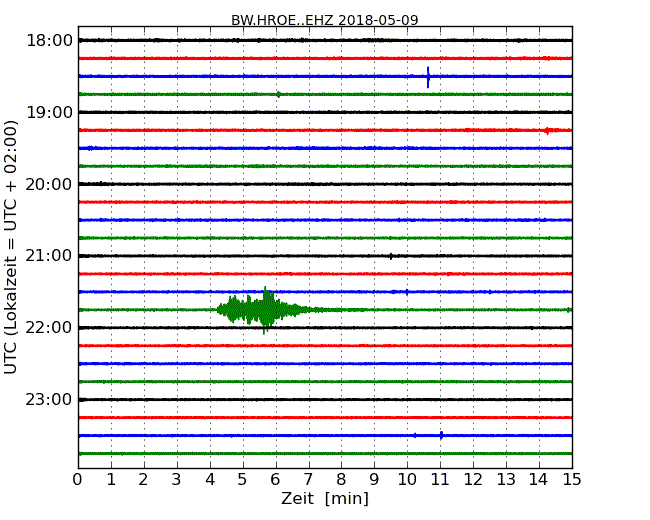Click the large green seismic event near 21:45
This screenshot has width=650, height=520.
pyautogui.click(x=265, y=310)
